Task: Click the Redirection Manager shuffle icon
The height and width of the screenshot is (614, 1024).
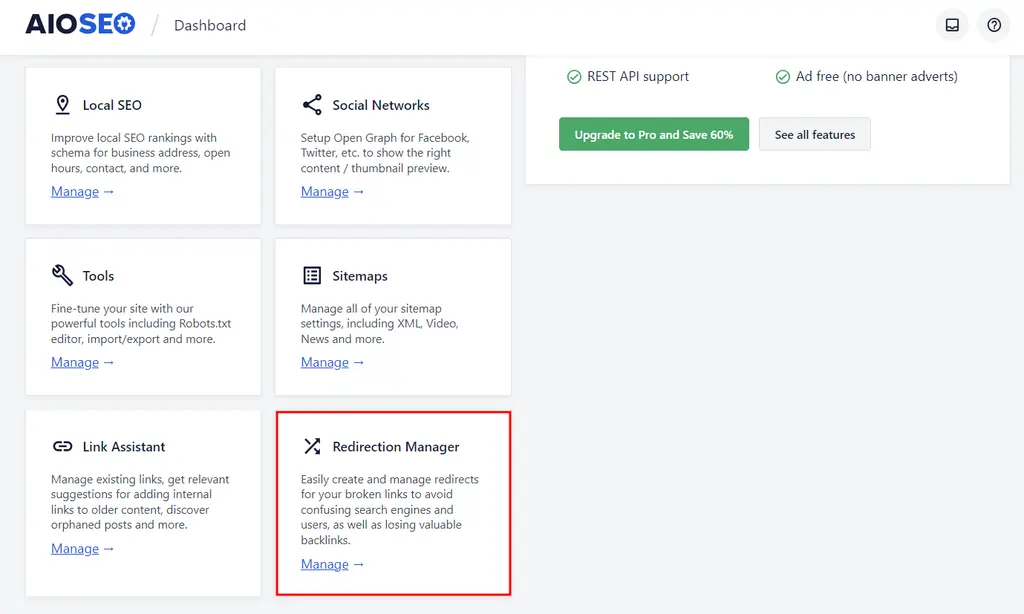Action: tap(312, 447)
